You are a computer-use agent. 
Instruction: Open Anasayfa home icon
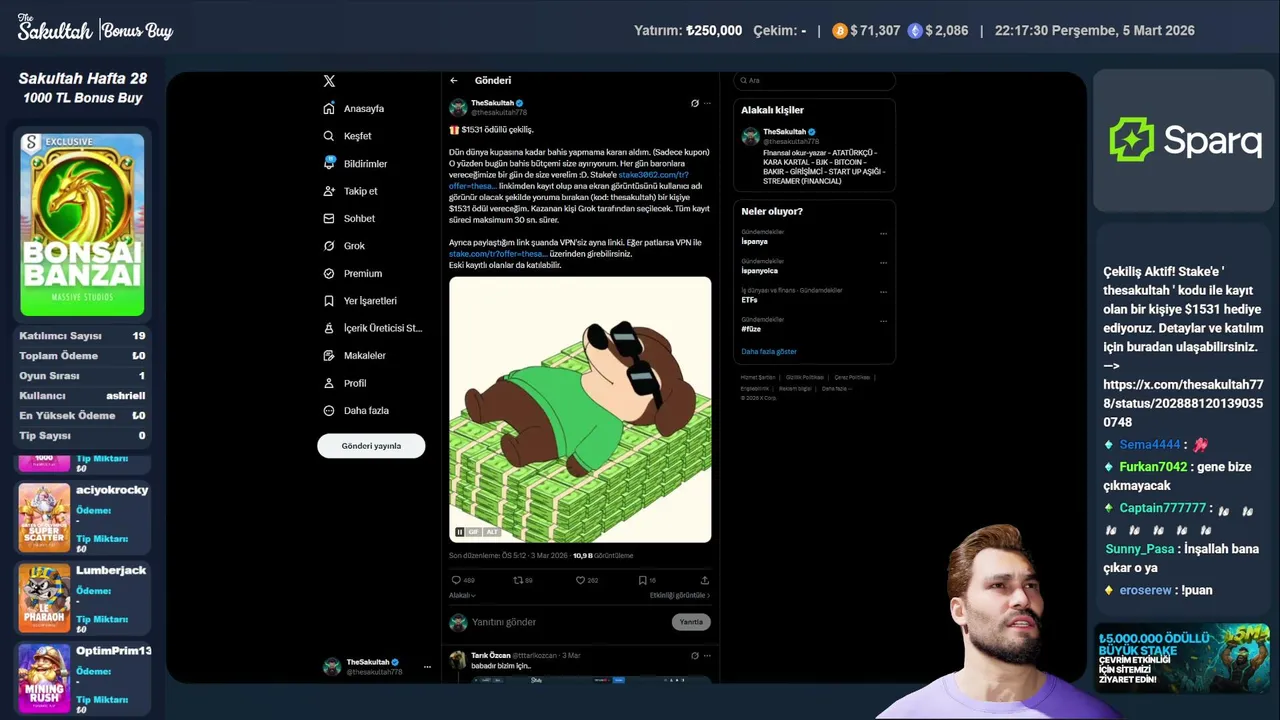click(x=329, y=108)
